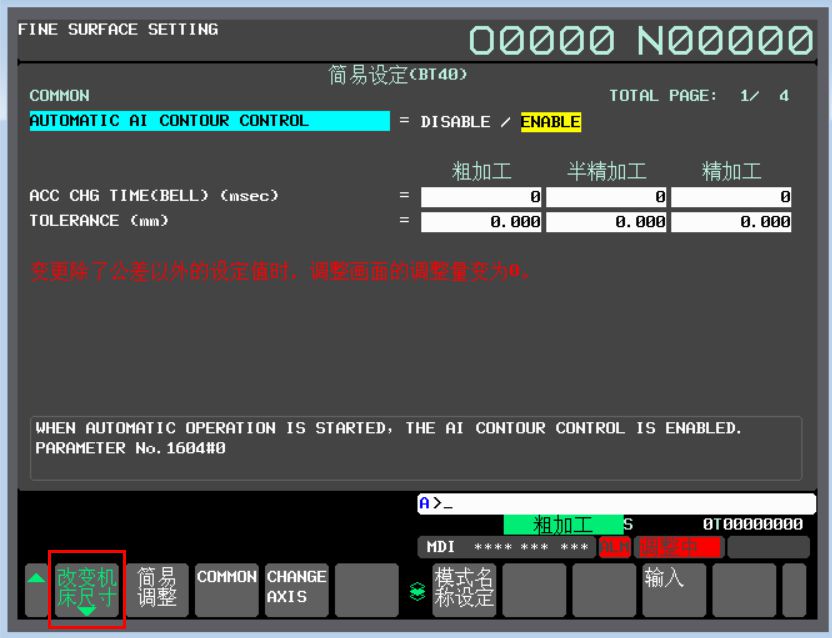Viewport: 832px width, 638px height.
Task: Click ACC CHG TIME field under 粗加工
Action: pyautogui.click(x=481, y=197)
